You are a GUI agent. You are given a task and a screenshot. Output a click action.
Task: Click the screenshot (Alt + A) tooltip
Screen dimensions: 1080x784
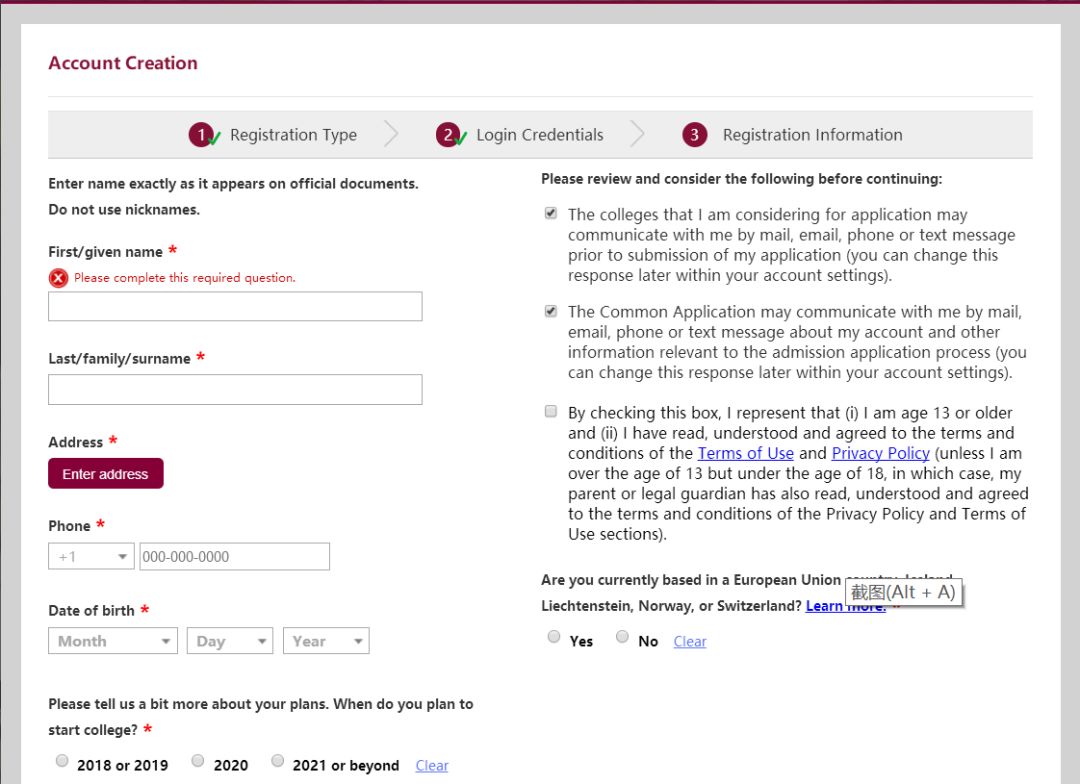(x=903, y=592)
